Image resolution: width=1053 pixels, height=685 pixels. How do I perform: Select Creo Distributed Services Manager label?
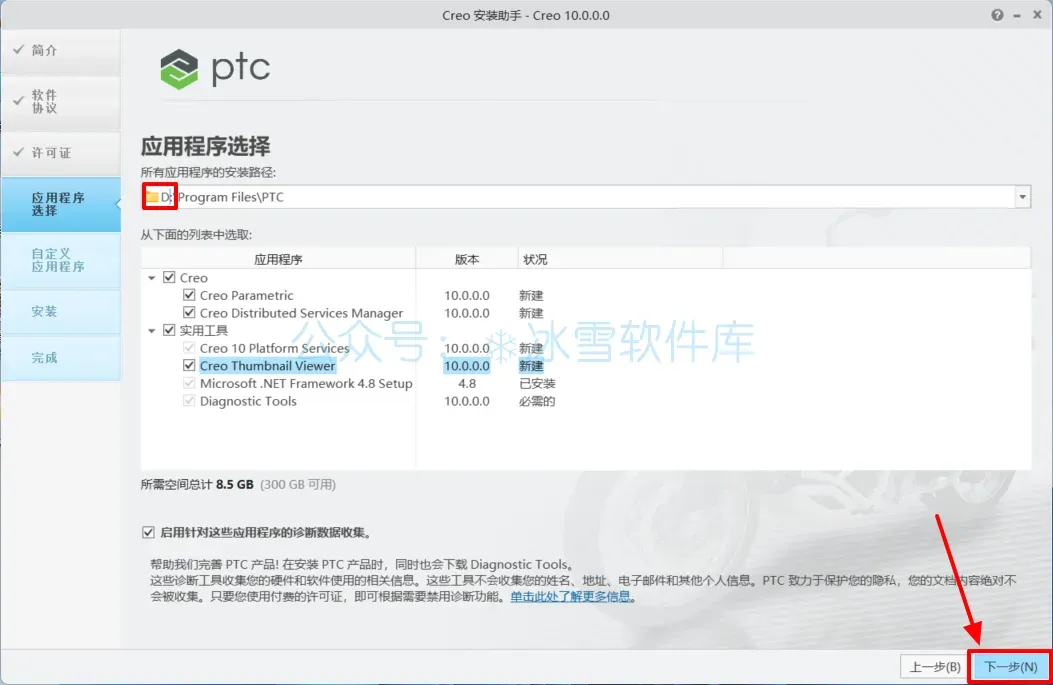[x=302, y=313]
